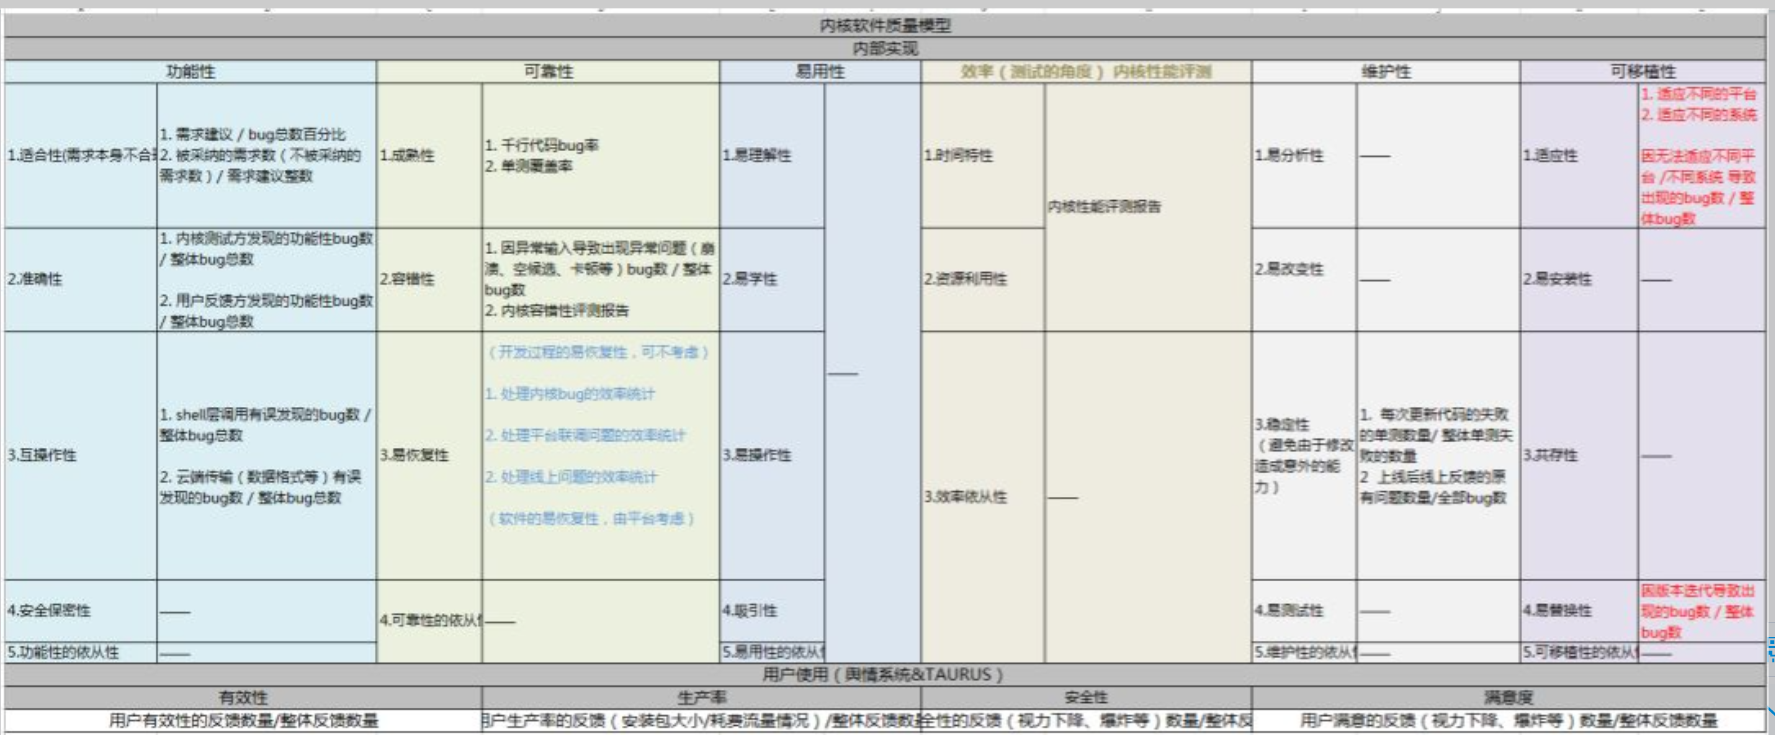Screen dimensions: 1775x735
Task: Select the 效率（测试的角度）内核性能评测 header
Action: [x=1086, y=71]
